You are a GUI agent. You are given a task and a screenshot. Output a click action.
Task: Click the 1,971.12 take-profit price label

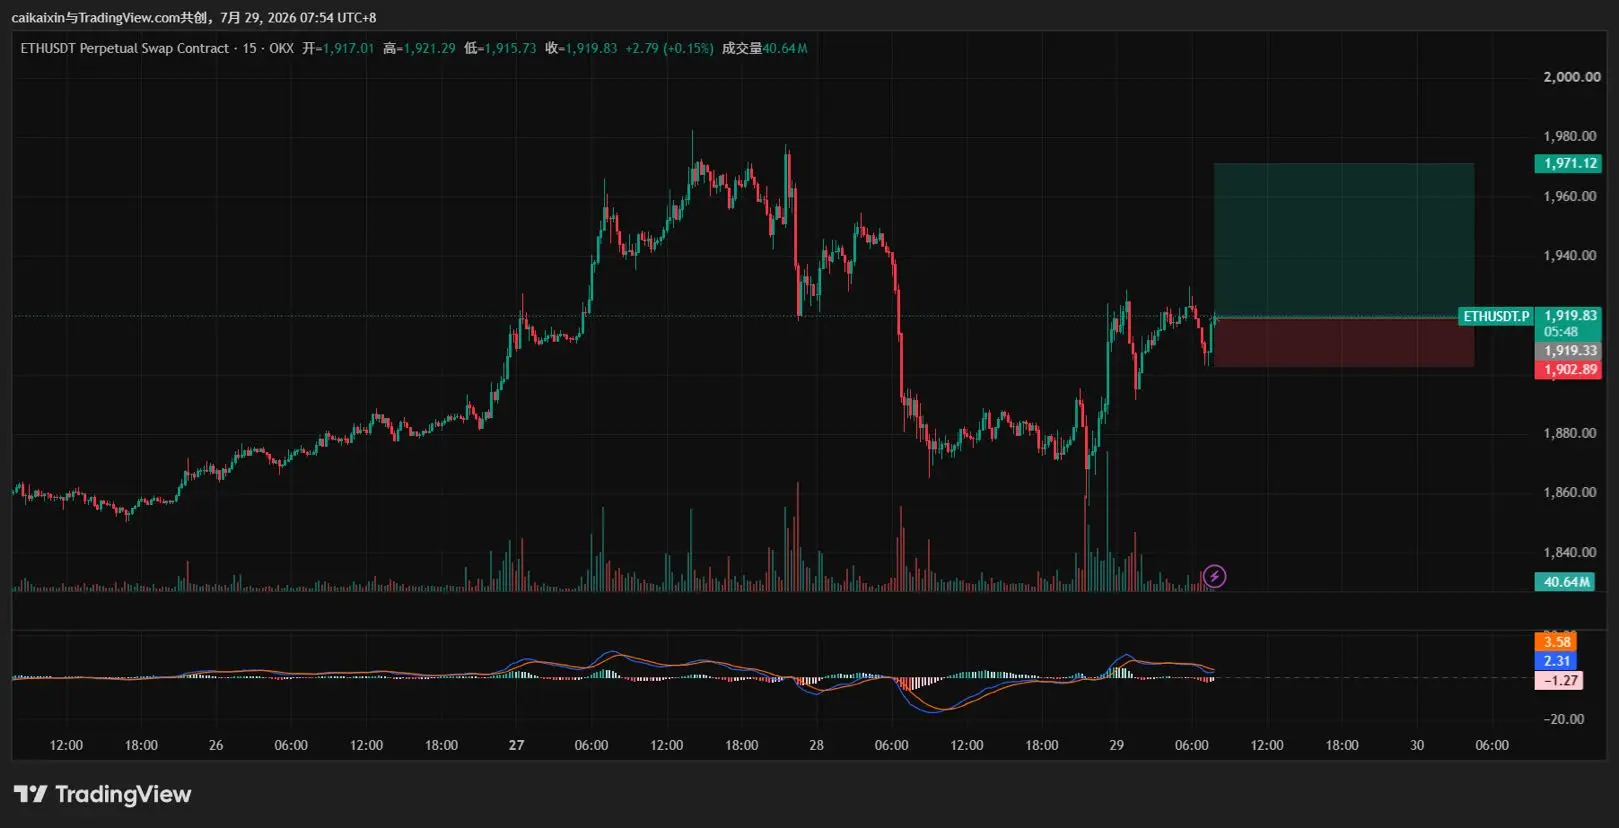pos(1568,163)
